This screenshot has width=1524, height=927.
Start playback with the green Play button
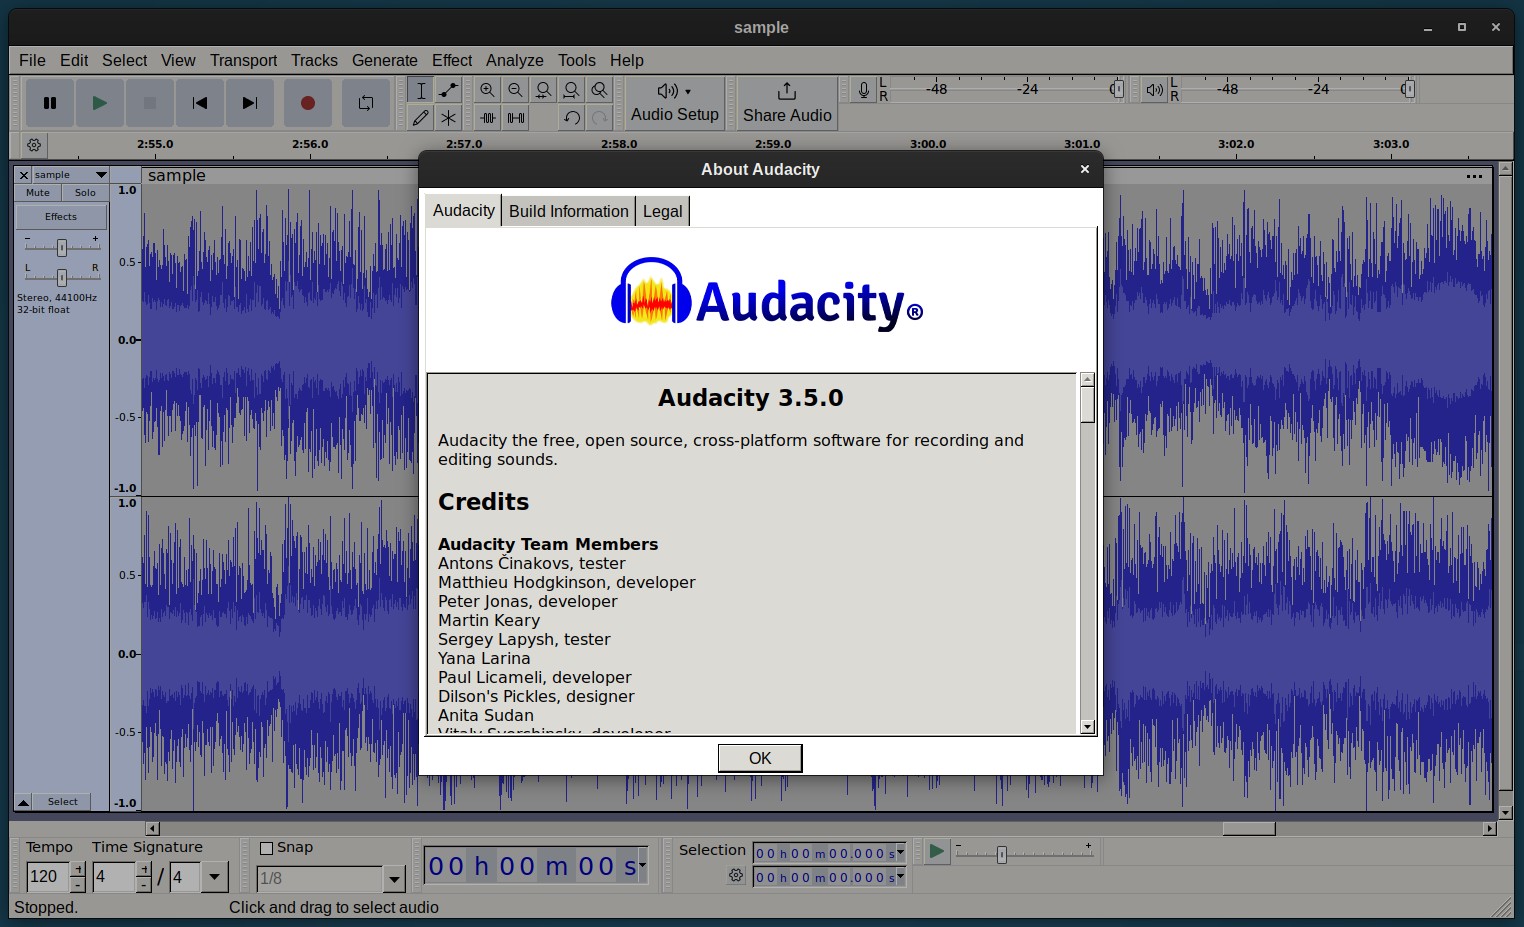pyautogui.click(x=99, y=103)
